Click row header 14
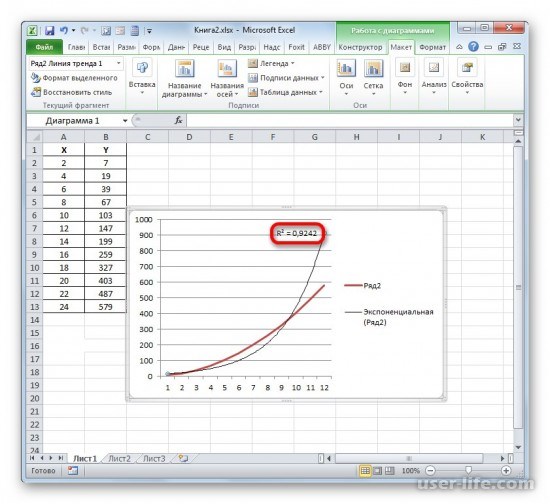Image resolution: width=550 pixels, height=504 pixels. pyautogui.click(x=35, y=320)
